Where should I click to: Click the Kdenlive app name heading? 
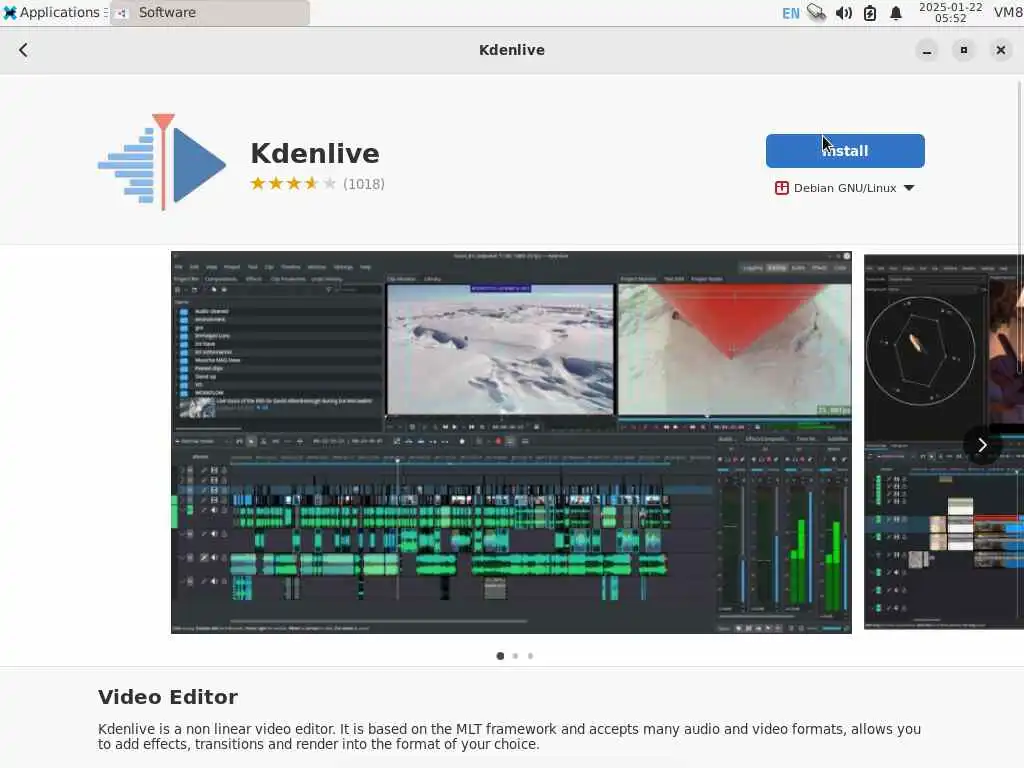click(315, 153)
